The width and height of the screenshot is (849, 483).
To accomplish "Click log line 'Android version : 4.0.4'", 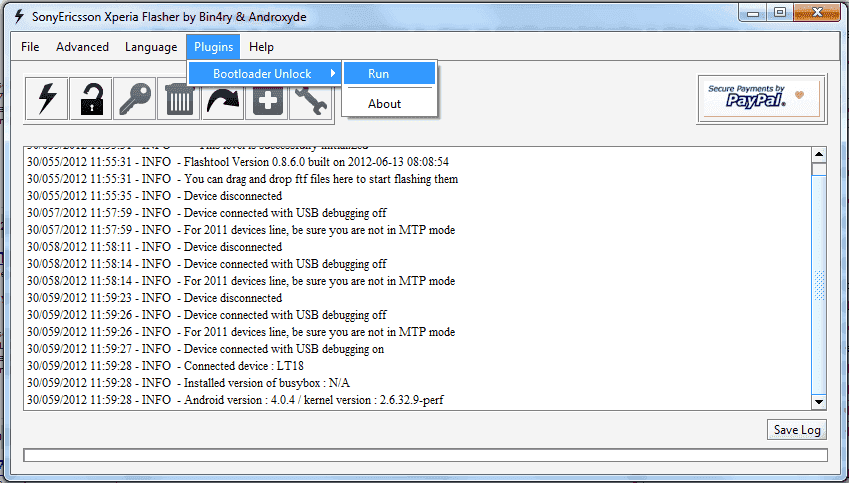I will click(235, 400).
